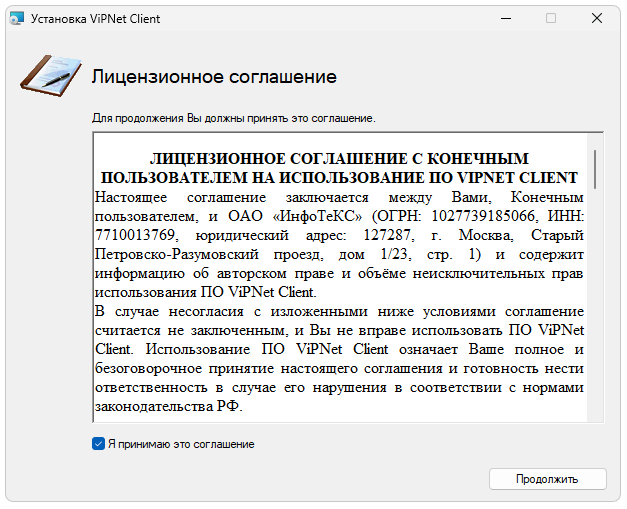The image size is (627, 509).
Task: Minimize the Установка ViPNet Client window
Action: click(x=506, y=18)
